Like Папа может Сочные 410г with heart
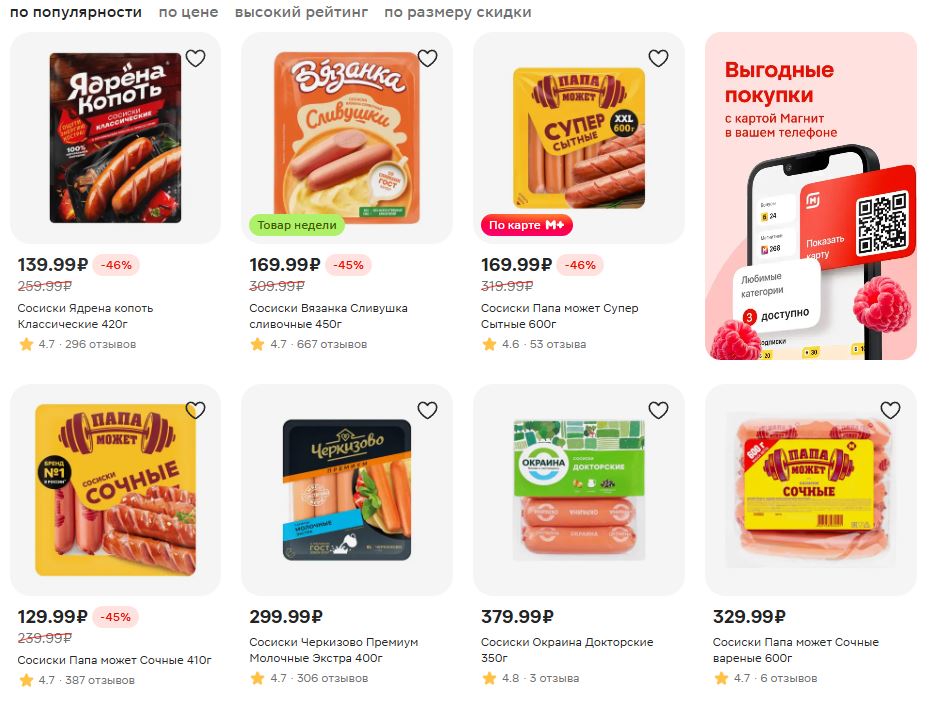The image size is (934, 703). [x=195, y=410]
